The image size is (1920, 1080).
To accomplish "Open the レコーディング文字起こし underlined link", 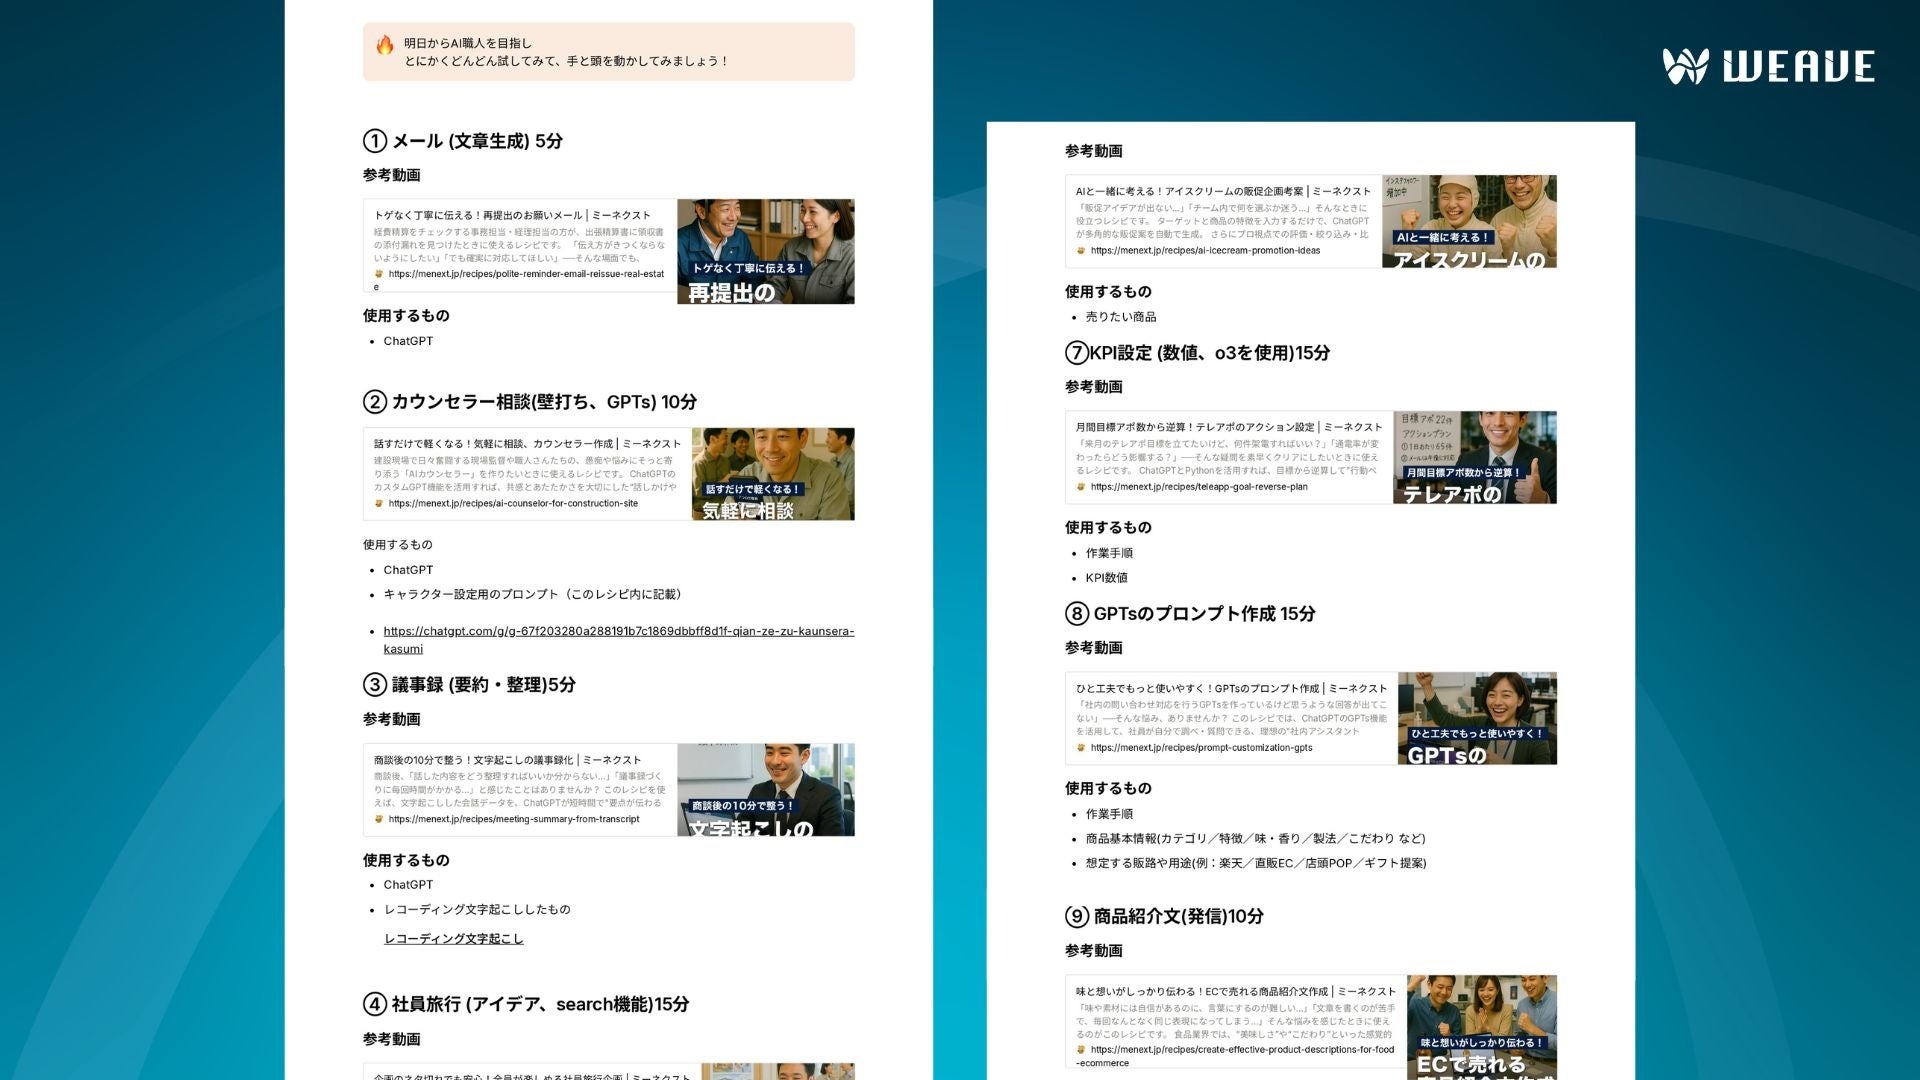I will [x=453, y=938].
